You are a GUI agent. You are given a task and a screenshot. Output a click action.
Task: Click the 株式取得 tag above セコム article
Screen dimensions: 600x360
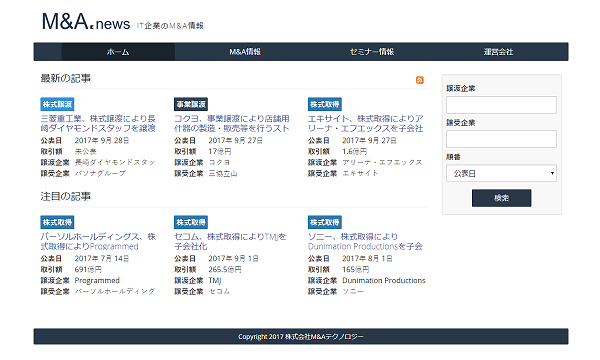pos(191,222)
